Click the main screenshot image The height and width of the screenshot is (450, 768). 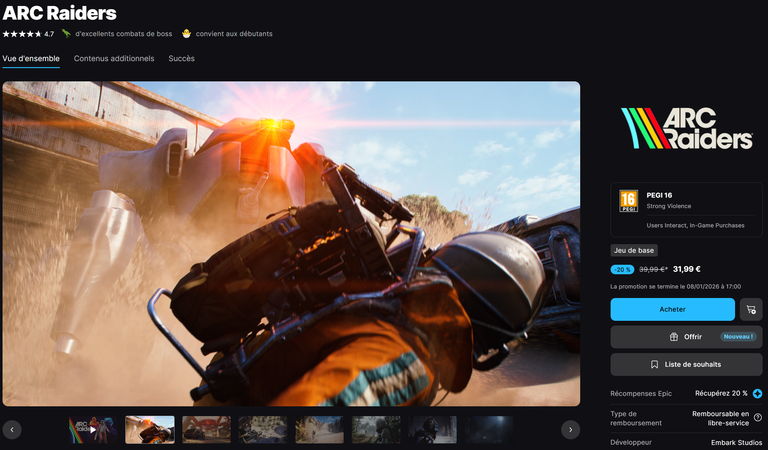291,243
